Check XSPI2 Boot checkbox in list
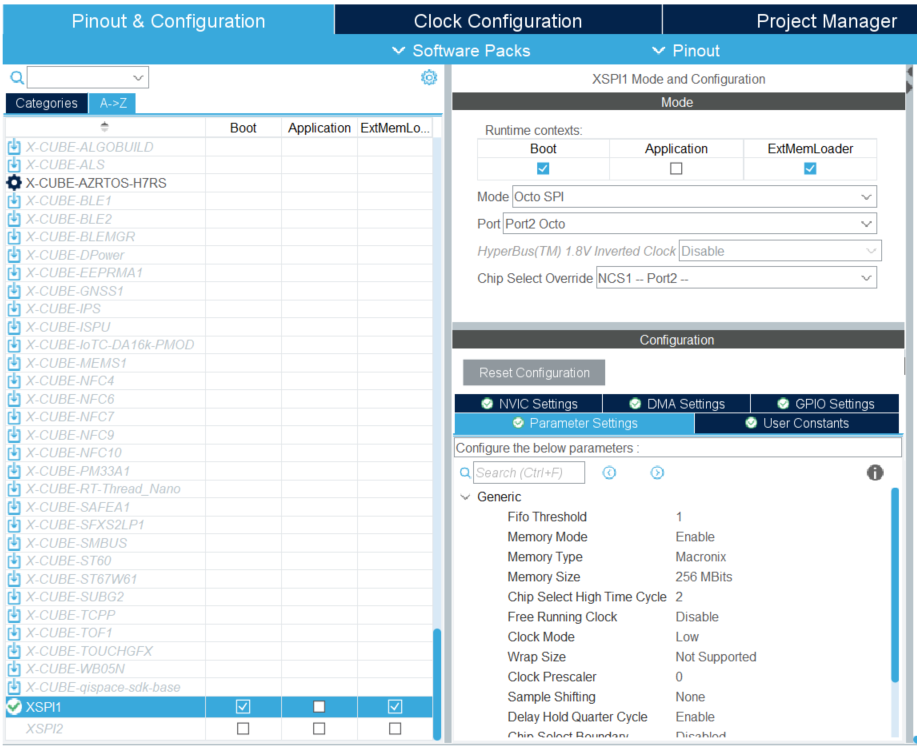The width and height of the screenshot is (917, 748). (x=243, y=729)
